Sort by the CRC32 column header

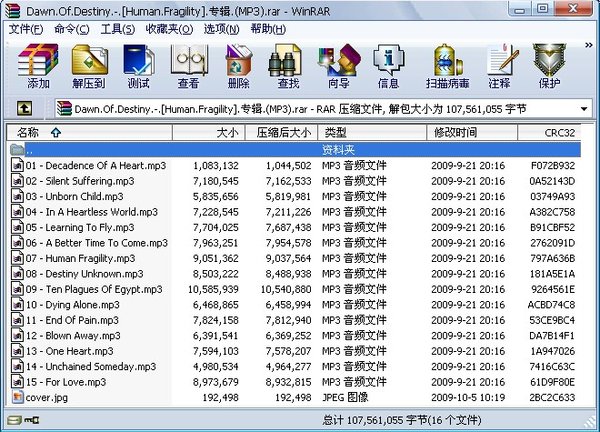549,133
